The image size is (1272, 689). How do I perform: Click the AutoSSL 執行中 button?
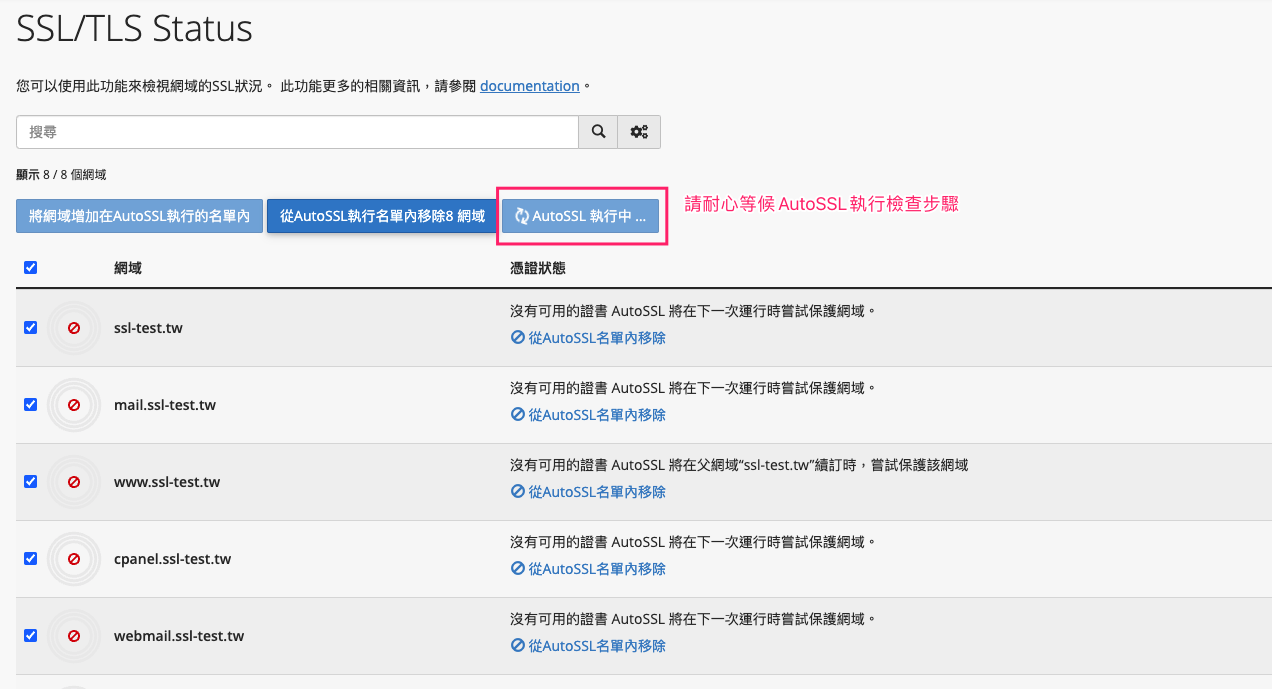(581, 216)
